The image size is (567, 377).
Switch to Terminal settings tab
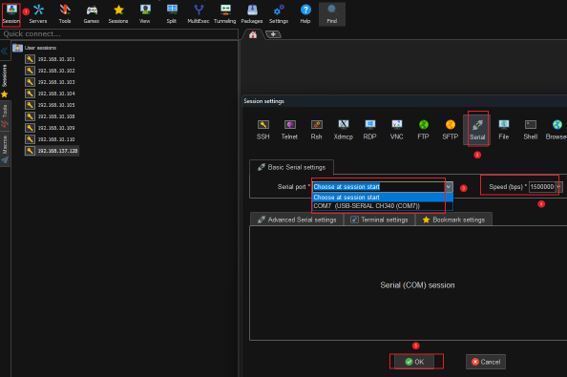pyautogui.click(x=379, y=219)
